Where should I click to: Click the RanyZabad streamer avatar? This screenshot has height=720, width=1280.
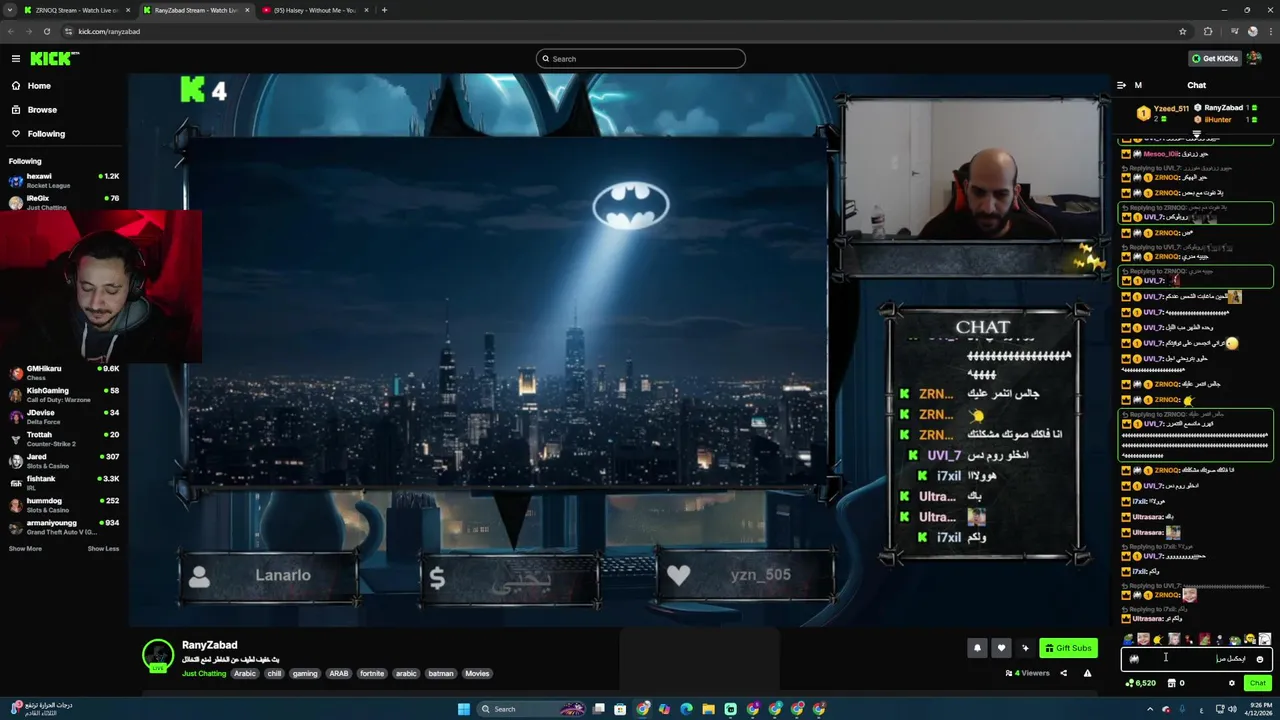coord(158,655)
